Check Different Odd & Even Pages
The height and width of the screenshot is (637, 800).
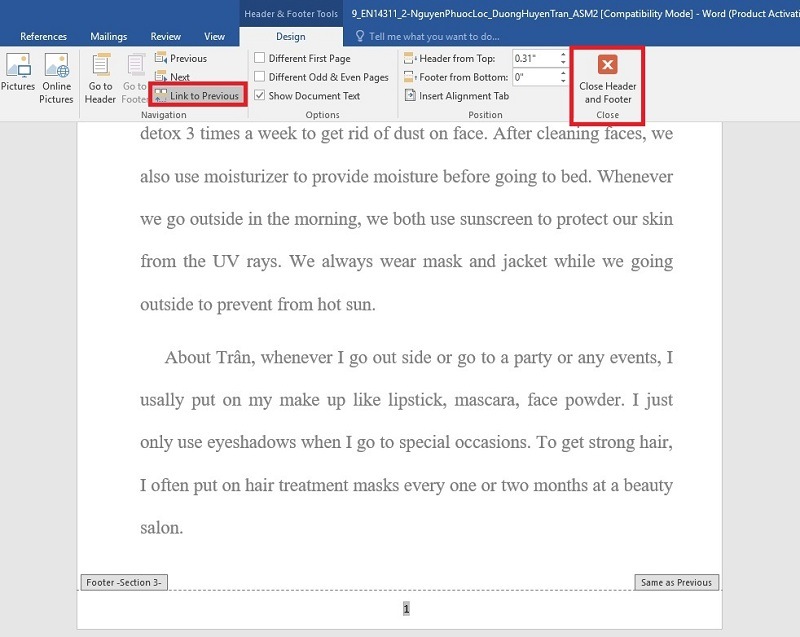point(260,77)
